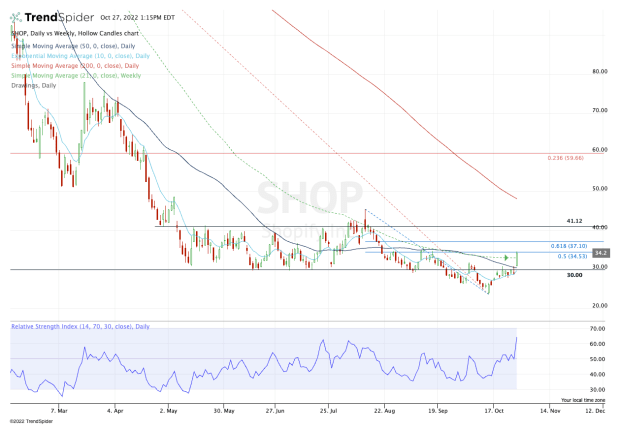The height and width of the screenshot is (426, 620).
Task: Click the SHOP chart title text
Action: click(x=75, y=34)
